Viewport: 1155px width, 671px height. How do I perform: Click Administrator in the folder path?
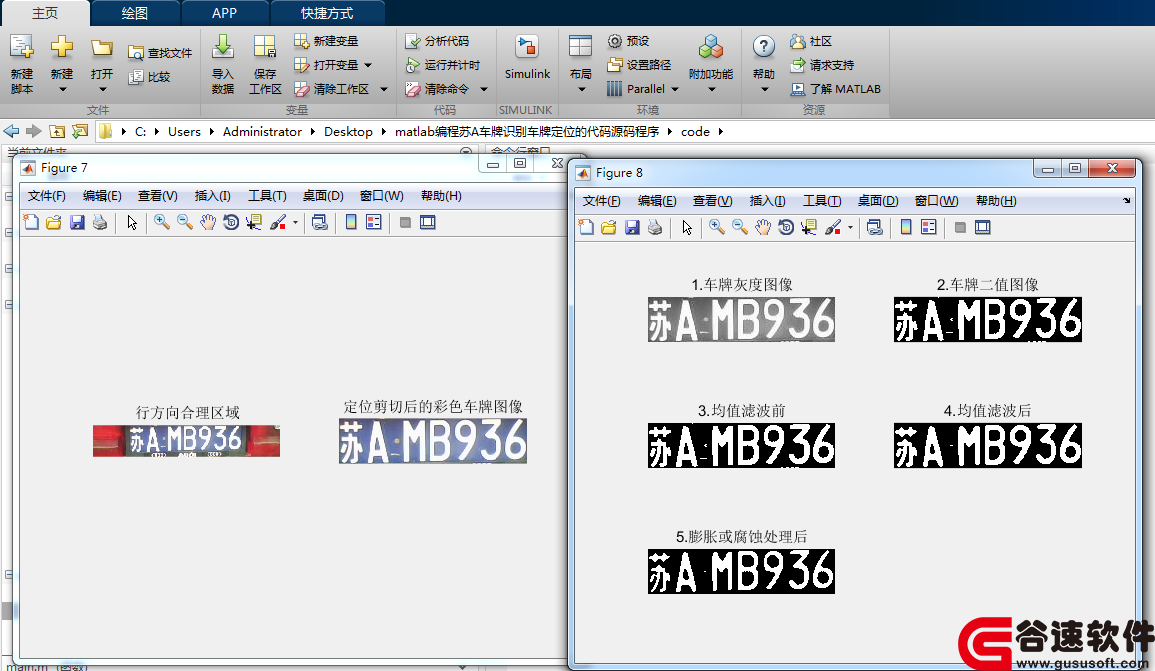[x=262, y=131]
